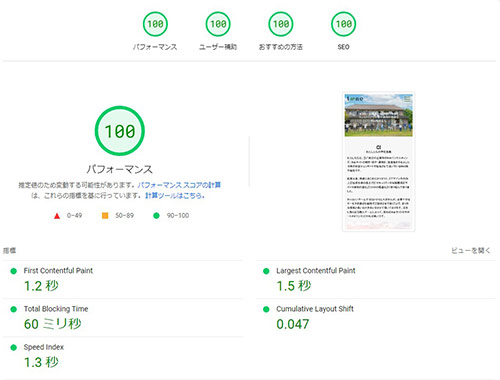Click the SEO label under top gauge
Image resolution: width=500 pixels, height=380 pixels.
click(343, 47)
